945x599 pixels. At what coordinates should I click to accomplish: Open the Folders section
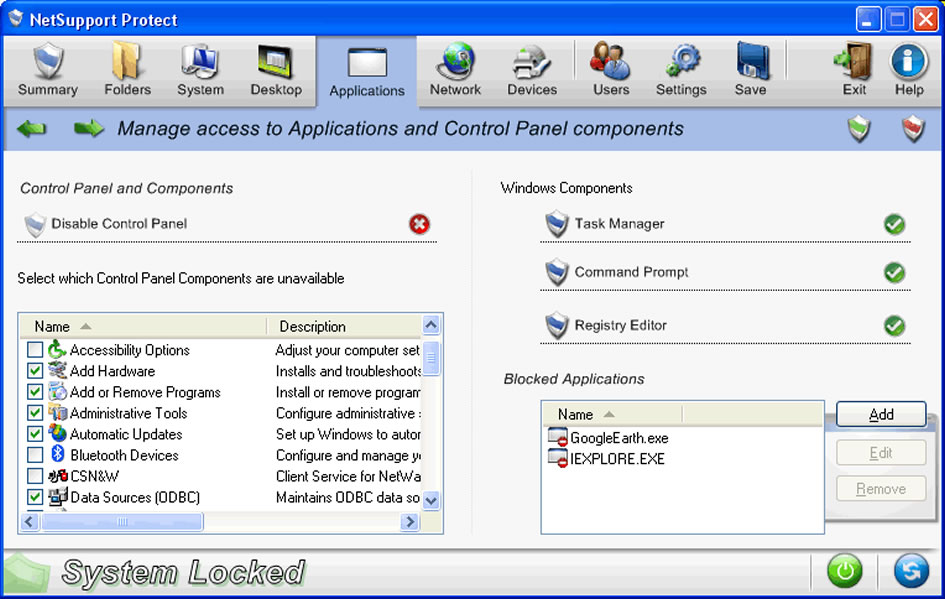pyautogui.click(x=127, y=71)
